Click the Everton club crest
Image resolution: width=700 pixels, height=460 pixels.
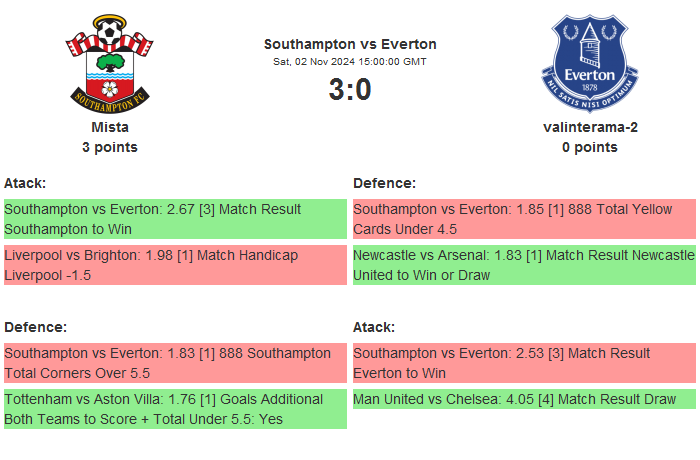589,62
